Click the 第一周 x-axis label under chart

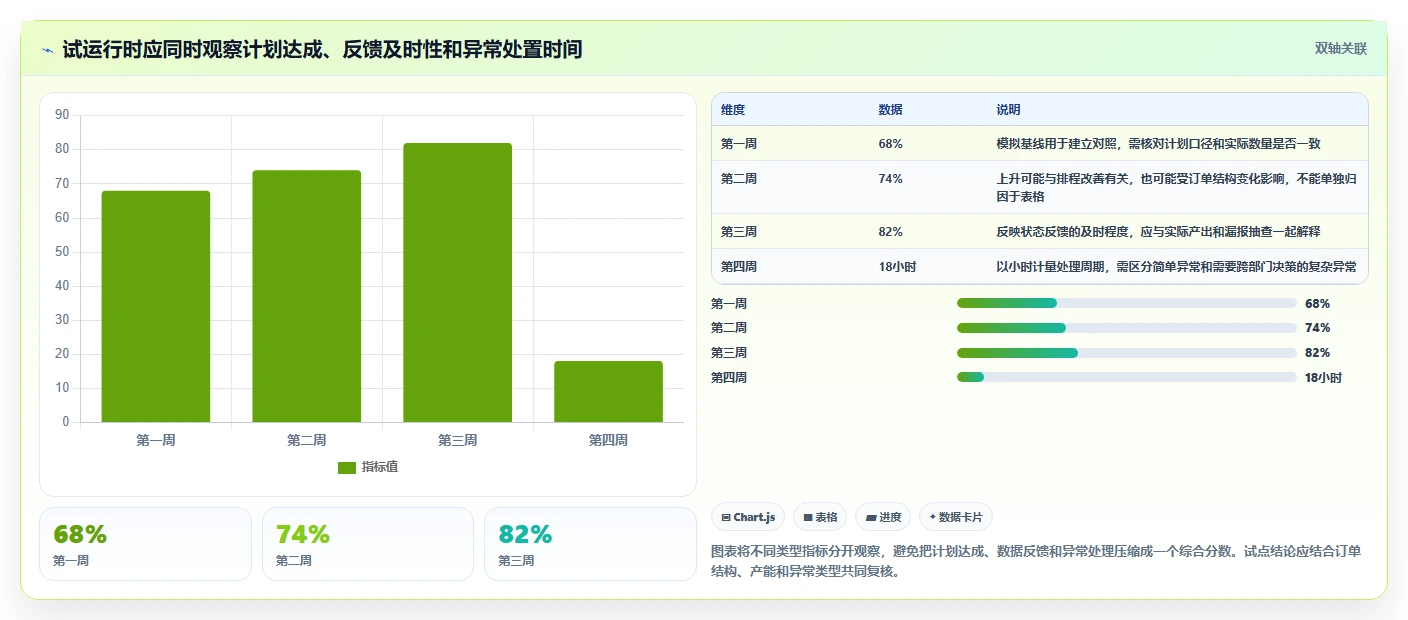coord(156,440)
